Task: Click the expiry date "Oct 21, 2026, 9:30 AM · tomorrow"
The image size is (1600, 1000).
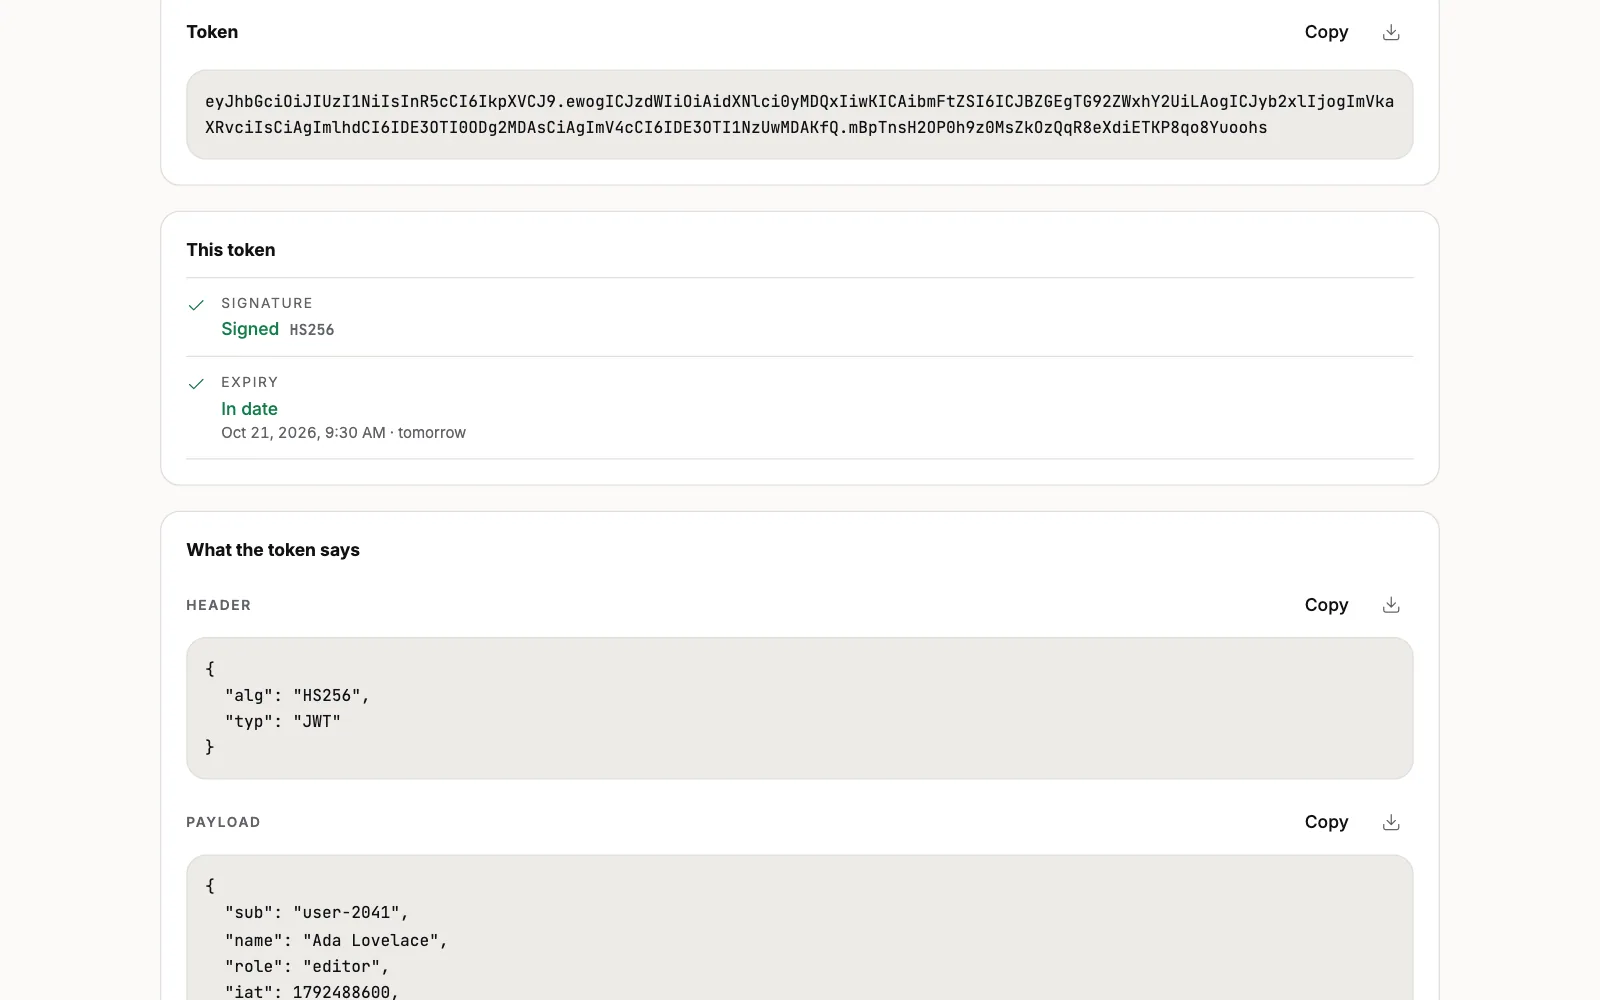Action: click(343, 433)
